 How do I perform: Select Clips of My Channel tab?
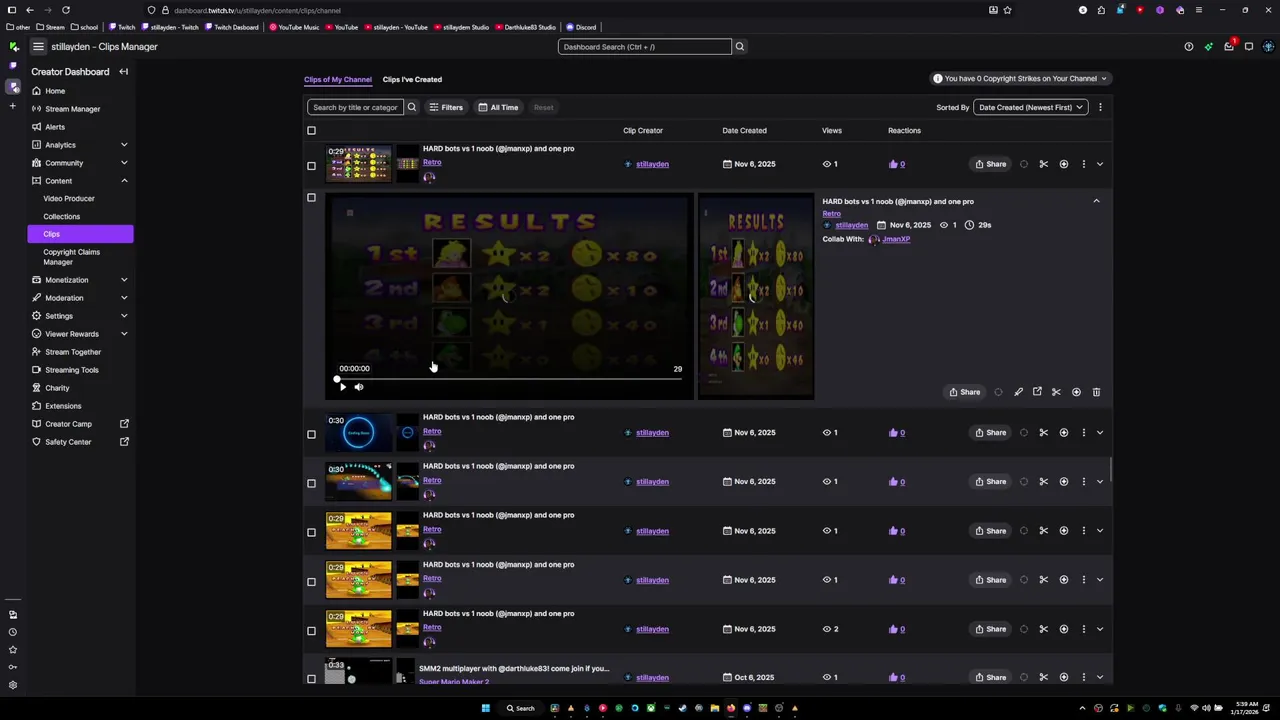338,79
